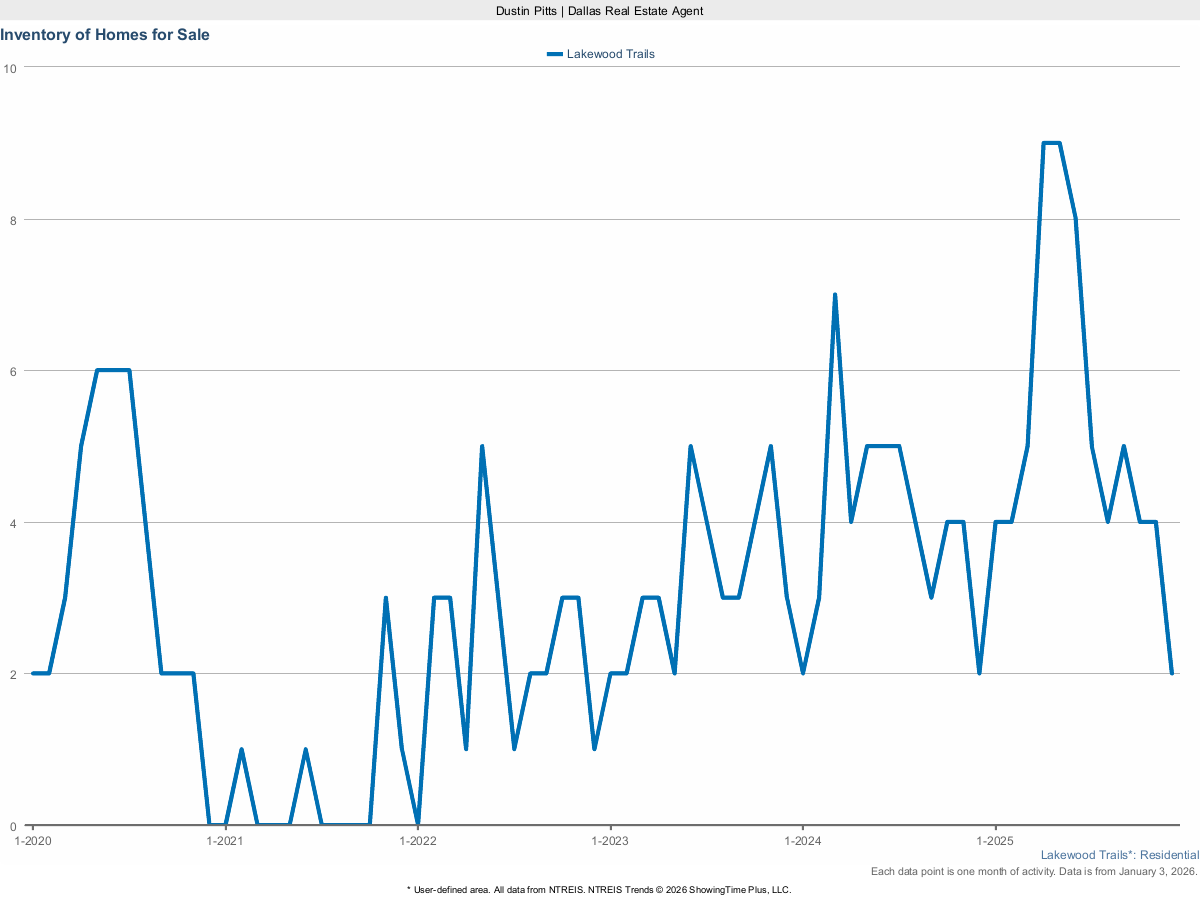
Task: Click the blue legend line marker
Action: pos(554,54)
